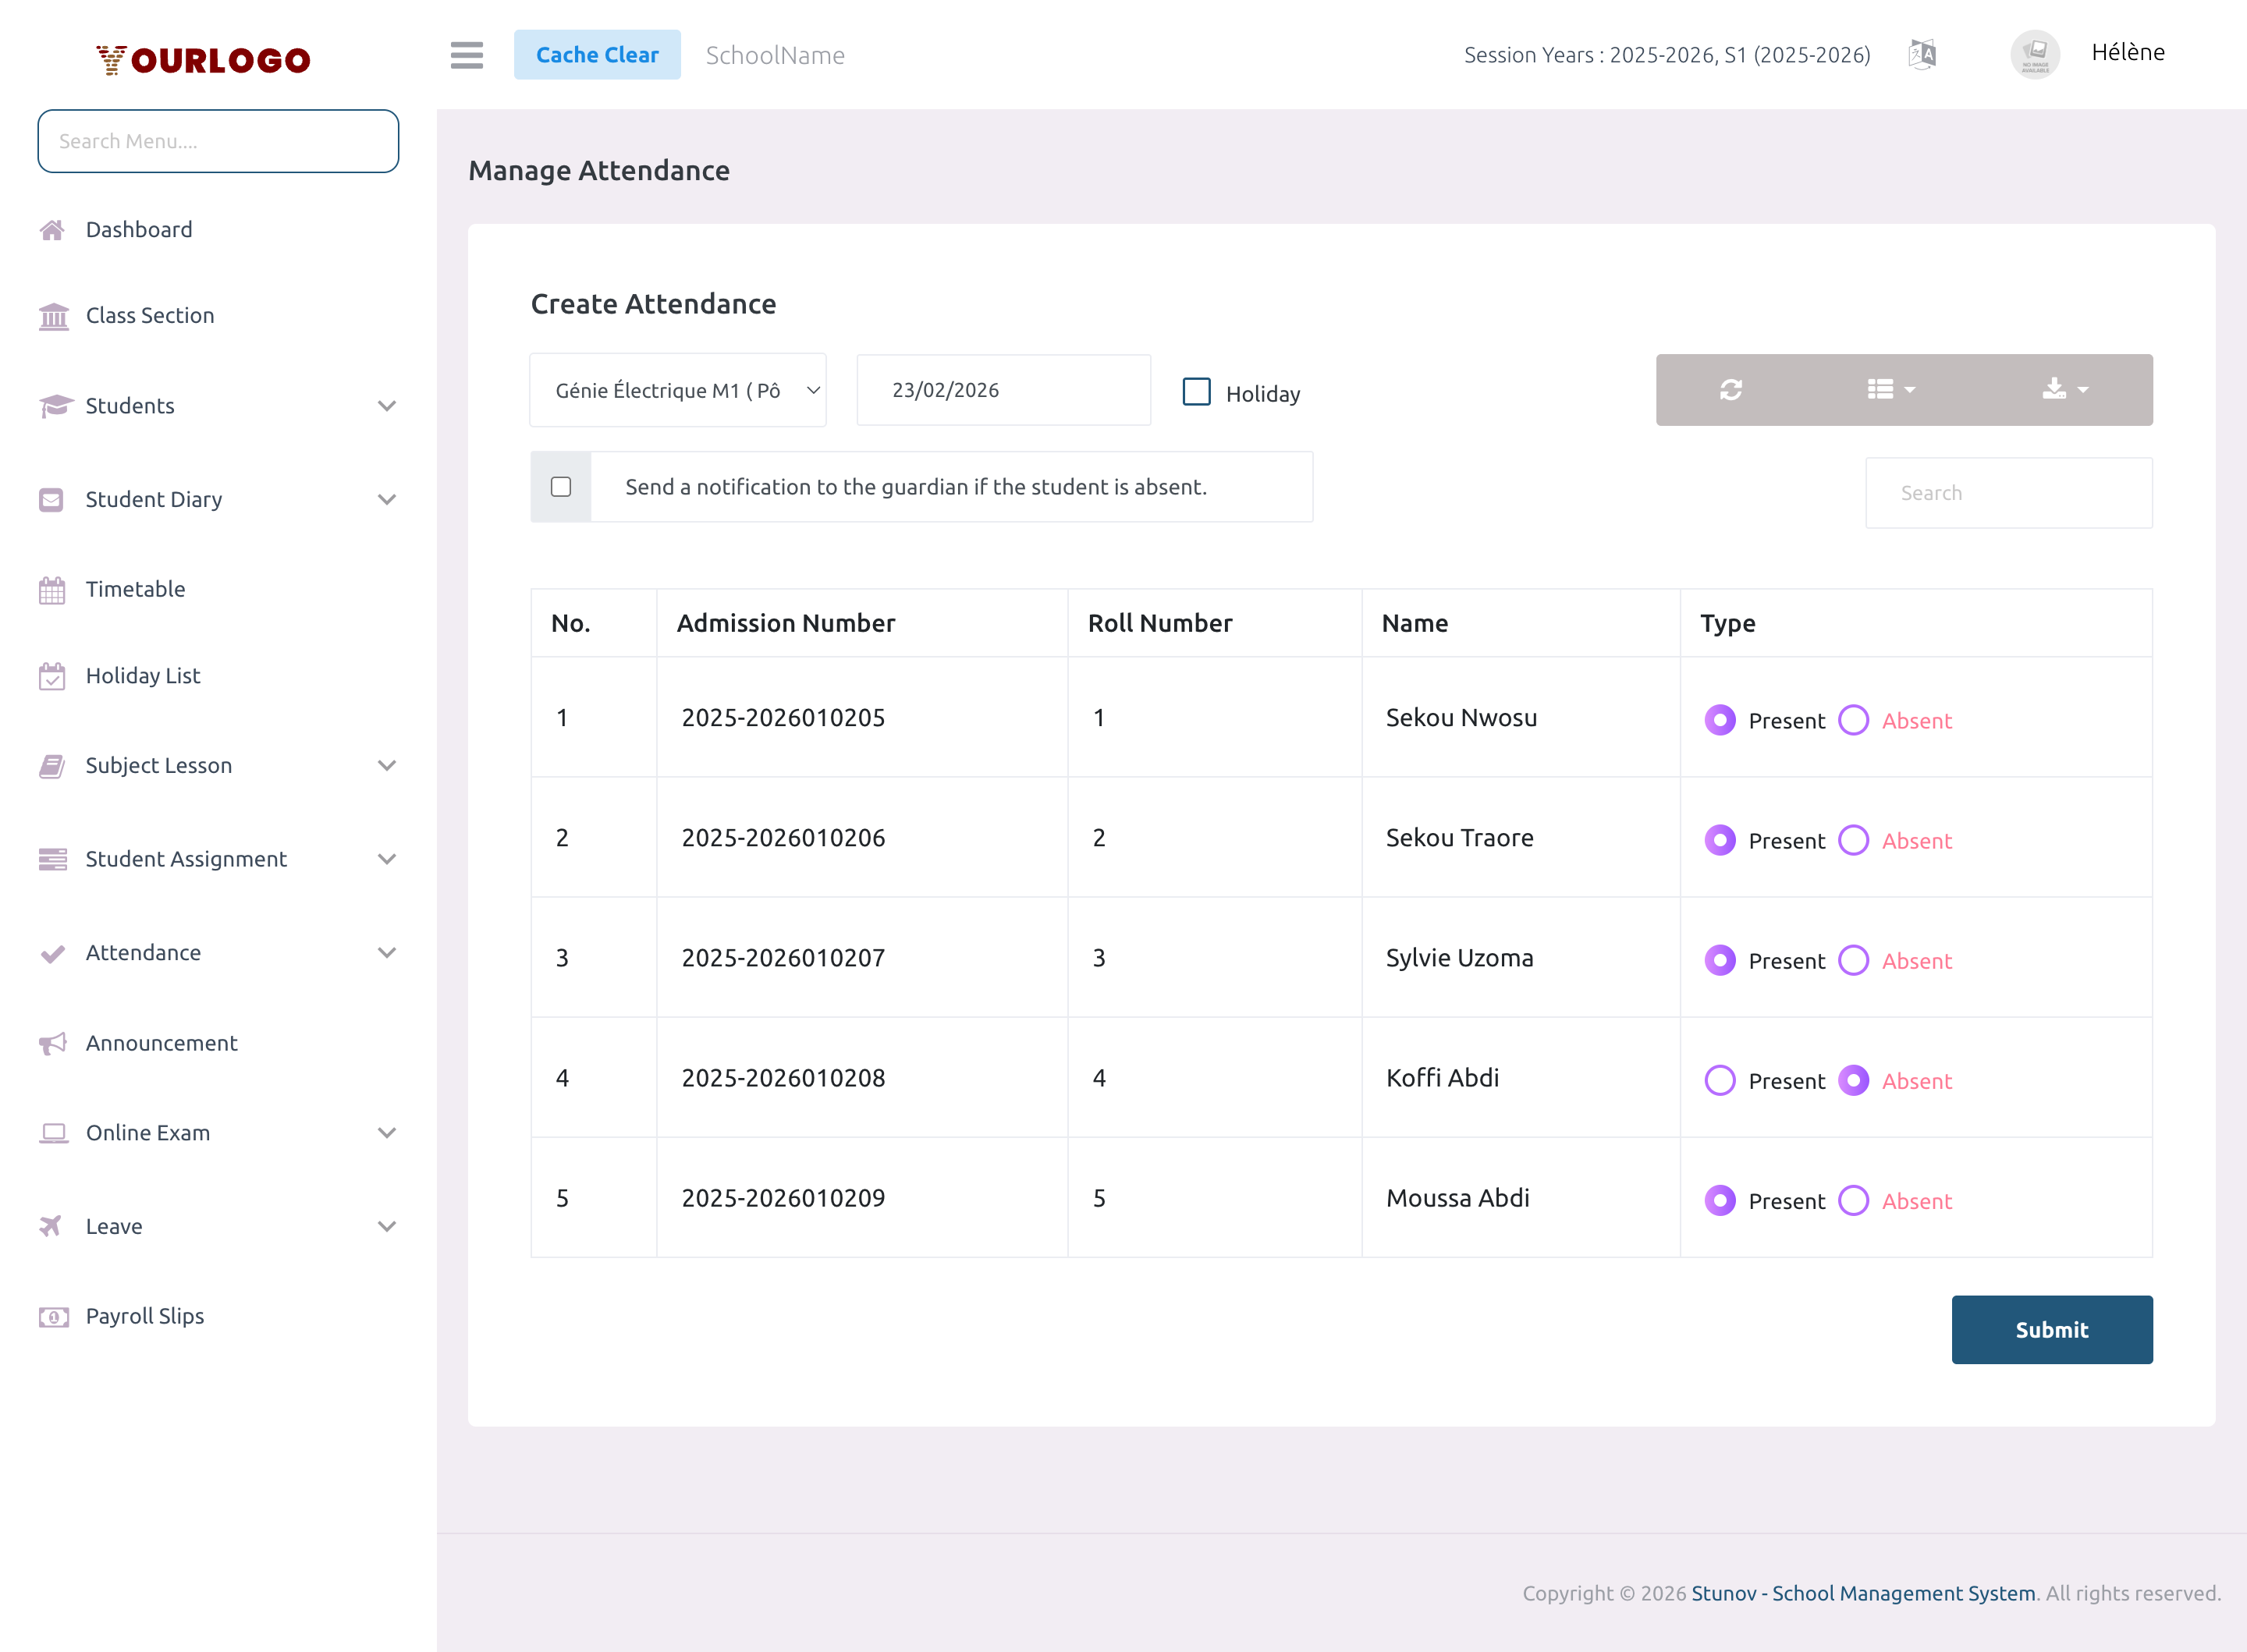Open Hélène's profile avatar
2247x1652 pixels.
coord(2035,54)
